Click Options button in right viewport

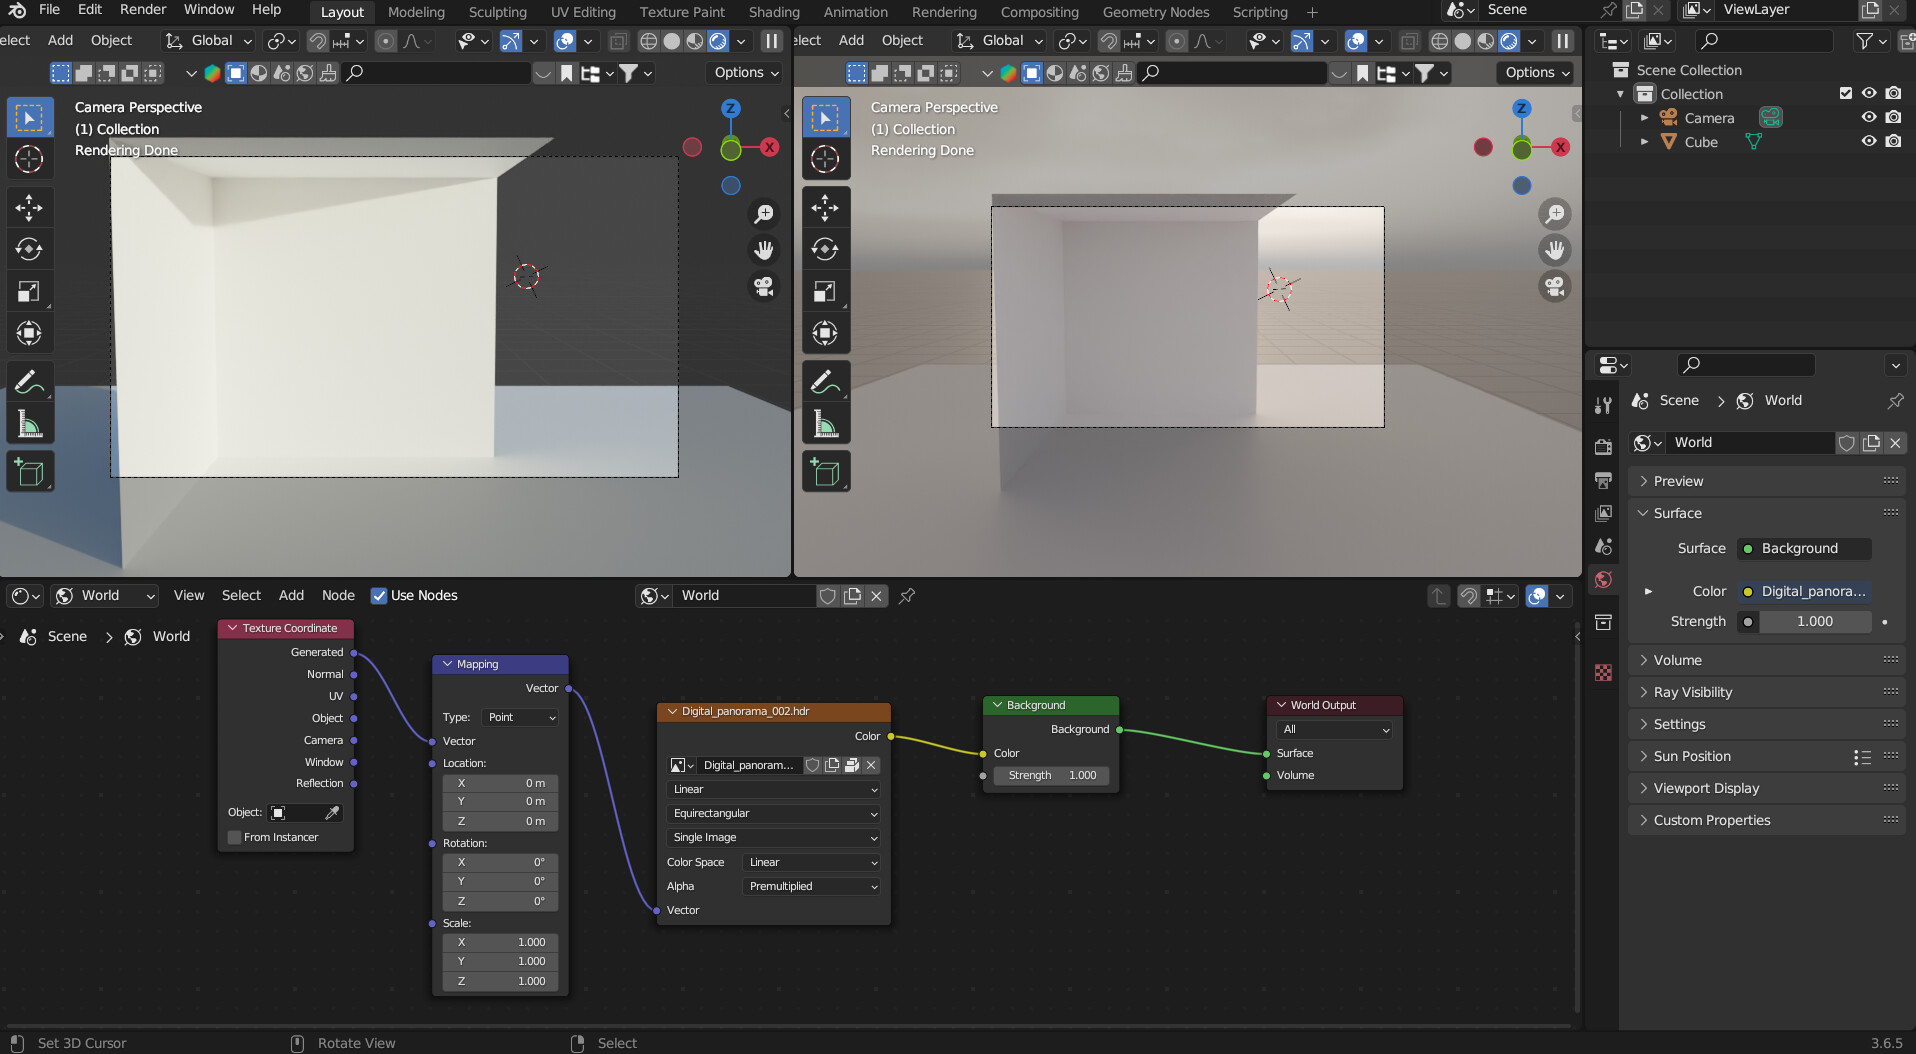click(x=1537, y=73)
